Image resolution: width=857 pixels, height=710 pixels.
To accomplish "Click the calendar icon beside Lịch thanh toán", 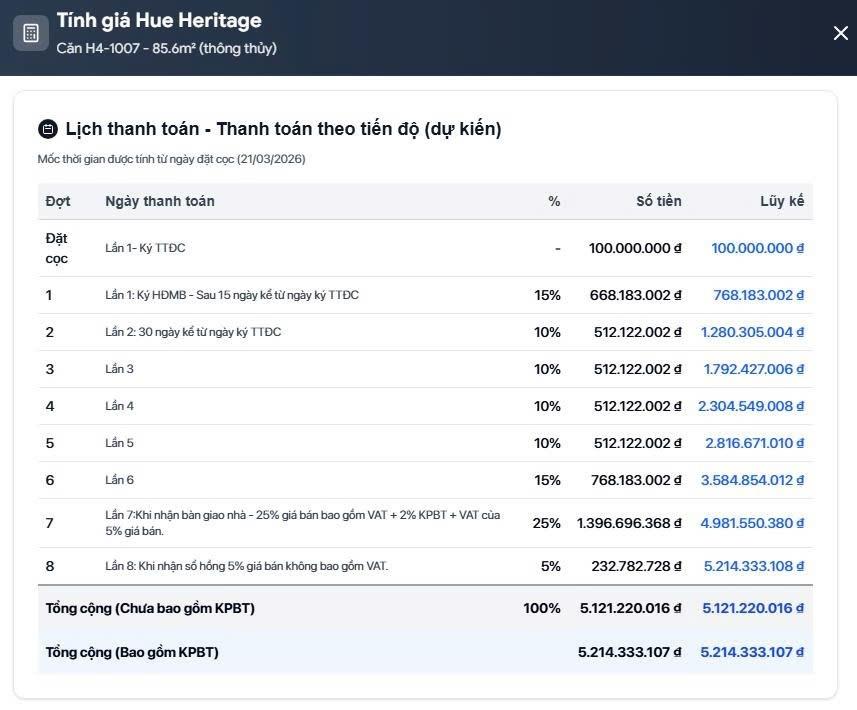I will point(47,129).
